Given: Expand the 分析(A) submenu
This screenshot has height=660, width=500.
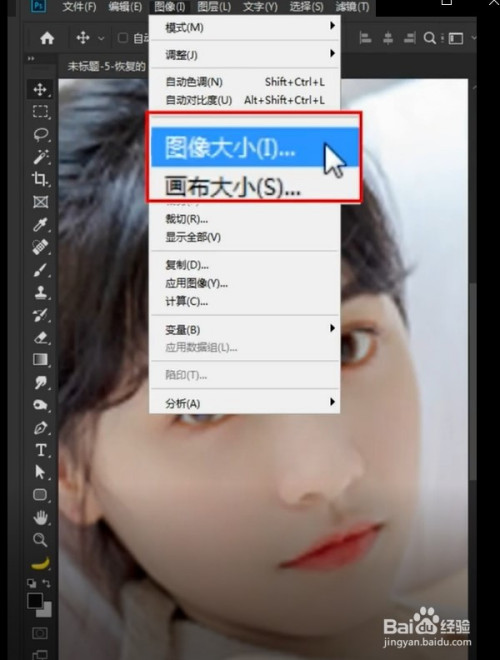Looking at the screenshot, I should pyautogui.click(x=245, y=403).
